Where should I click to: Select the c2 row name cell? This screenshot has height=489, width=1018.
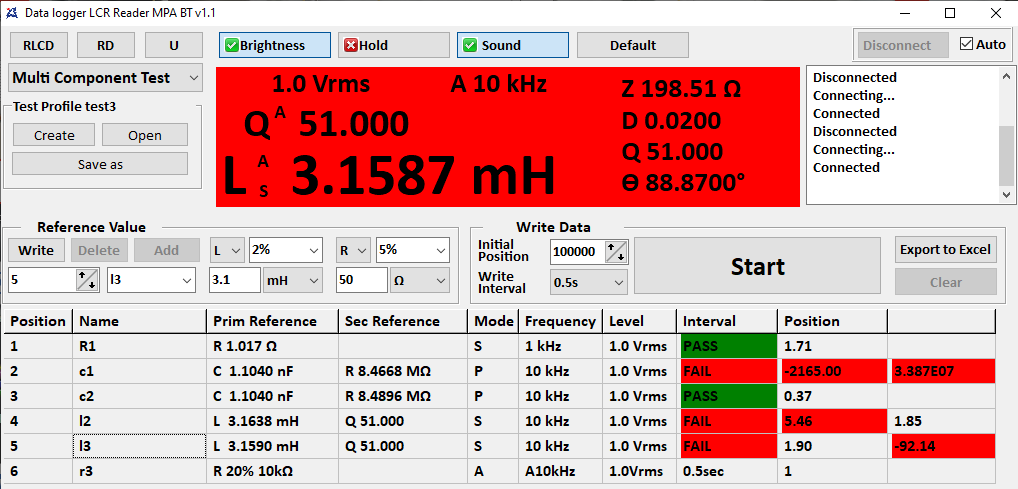click(x=139, y=396)
